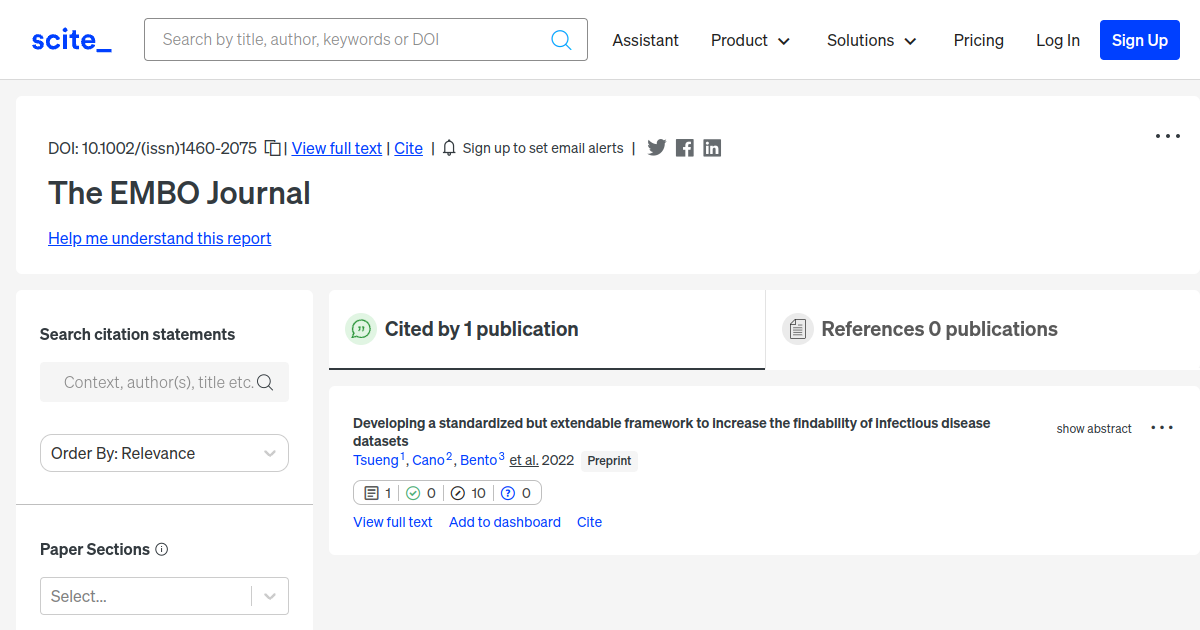Expand the Solutions dropdown menu
The height and width of the screenshot is (630, 1200).
(x=871, y=40)
